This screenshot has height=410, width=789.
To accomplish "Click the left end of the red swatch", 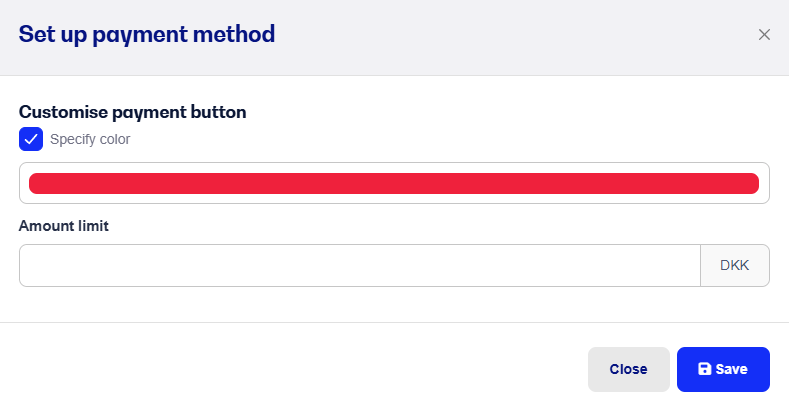I will pos(38,184).
